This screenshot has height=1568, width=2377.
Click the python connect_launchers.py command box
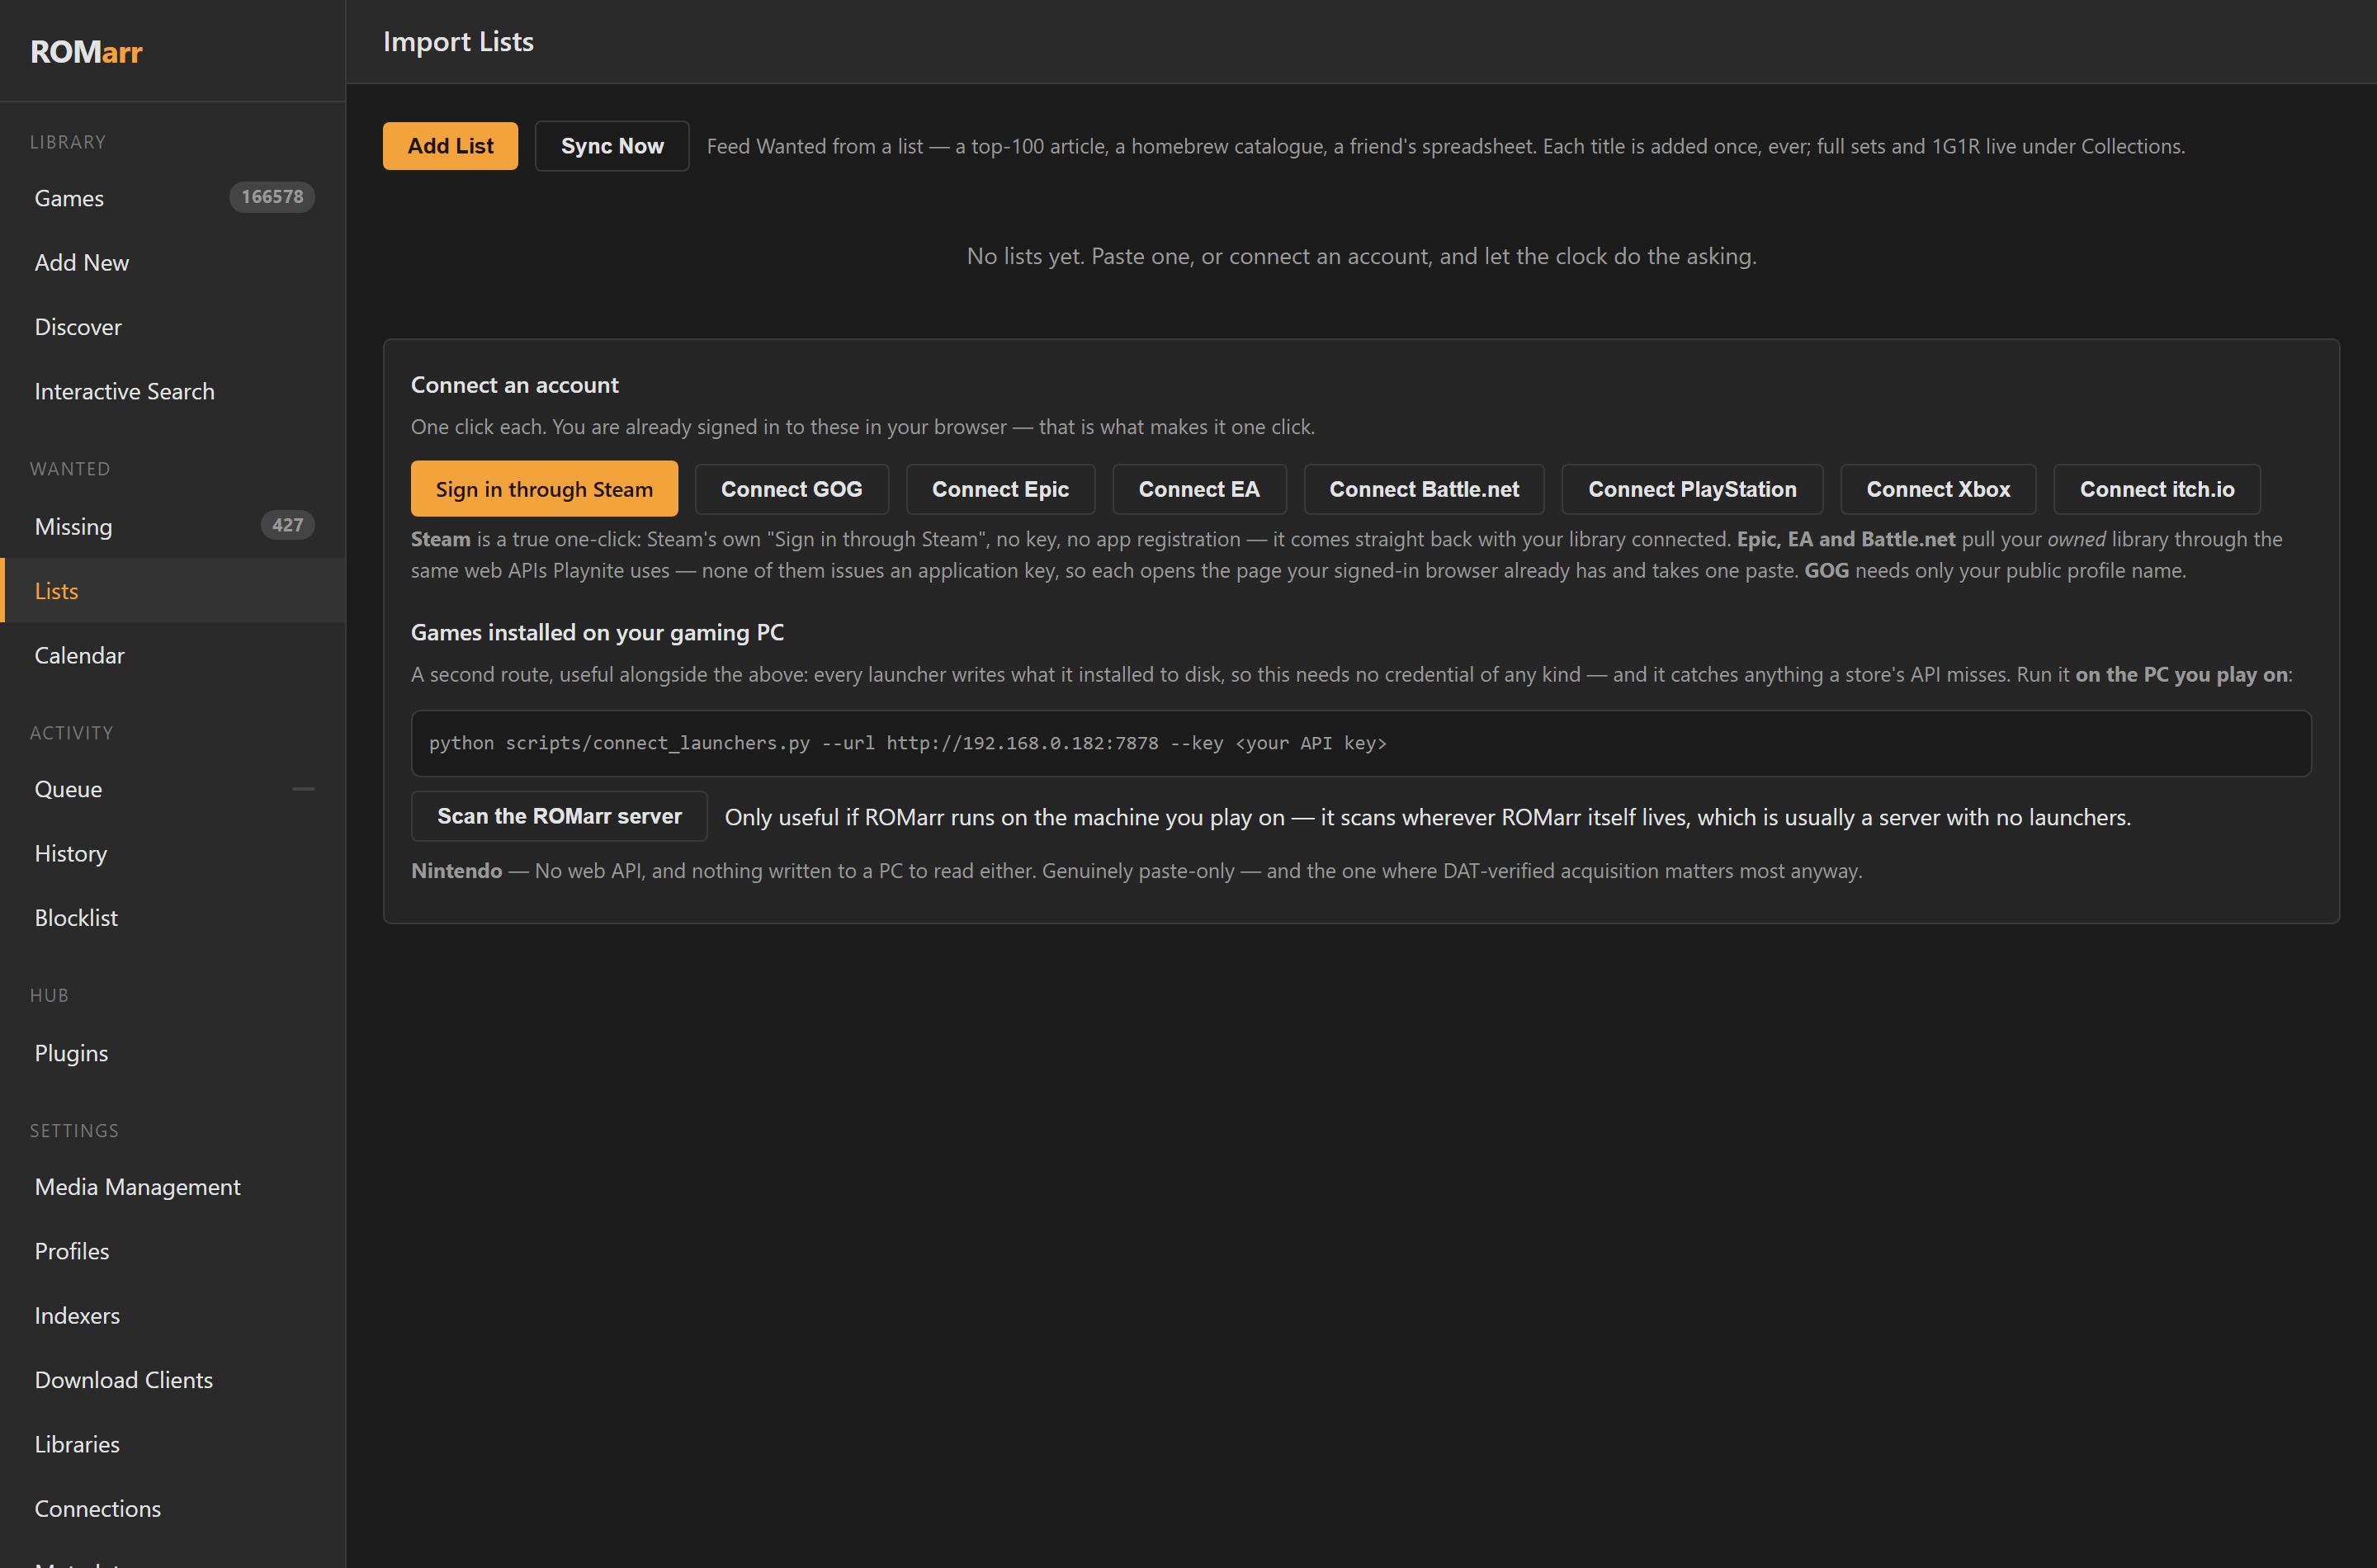click(x=1361, y=743)
